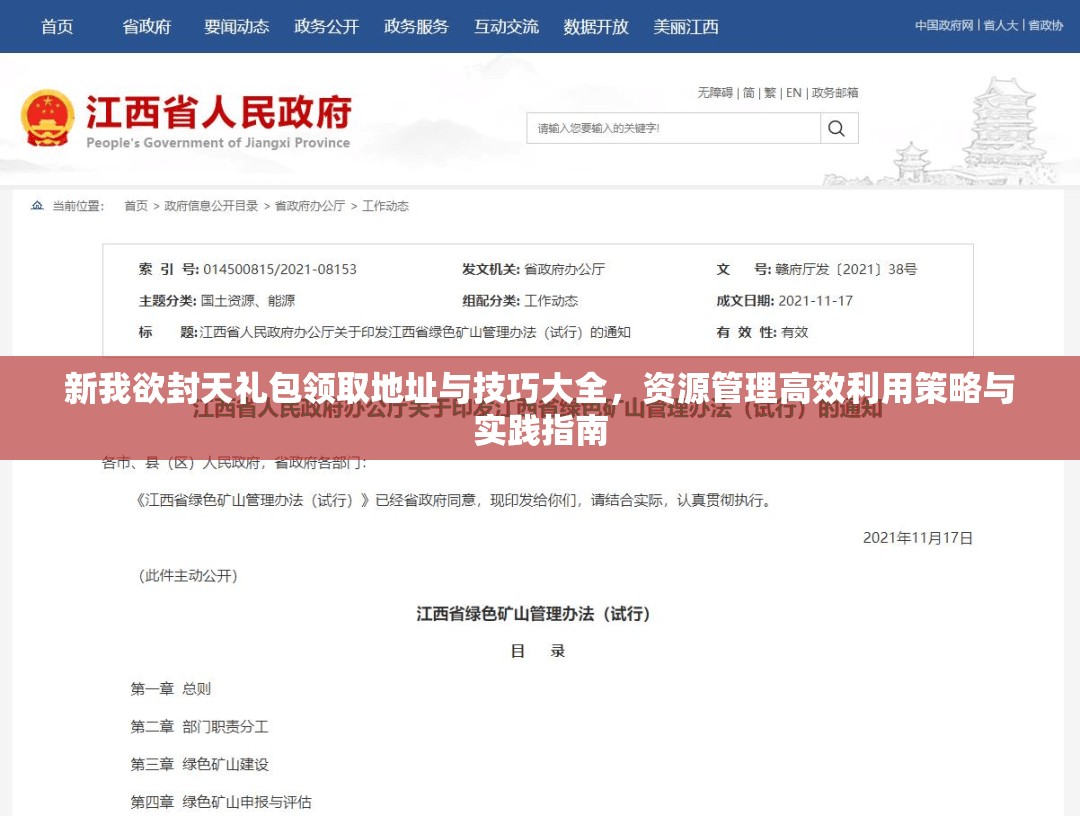Select 第一章 总则 line
Screen dimensions: 1080x816
tap(171, 689)
